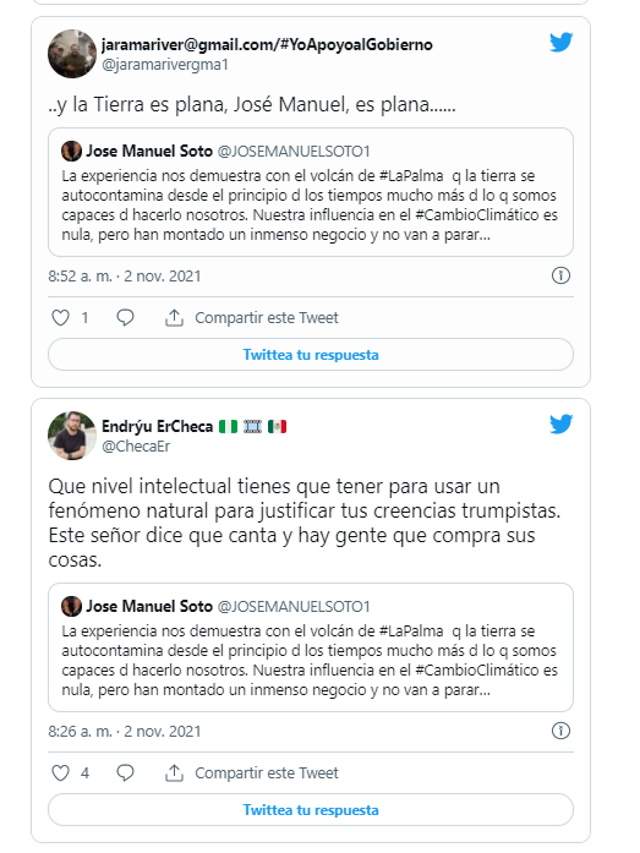Viewport: 640px width, 853px height.
Task: Like the tweet posted at 8:52 a. m.
Action: pyautogui.click(x=60, y=318)
